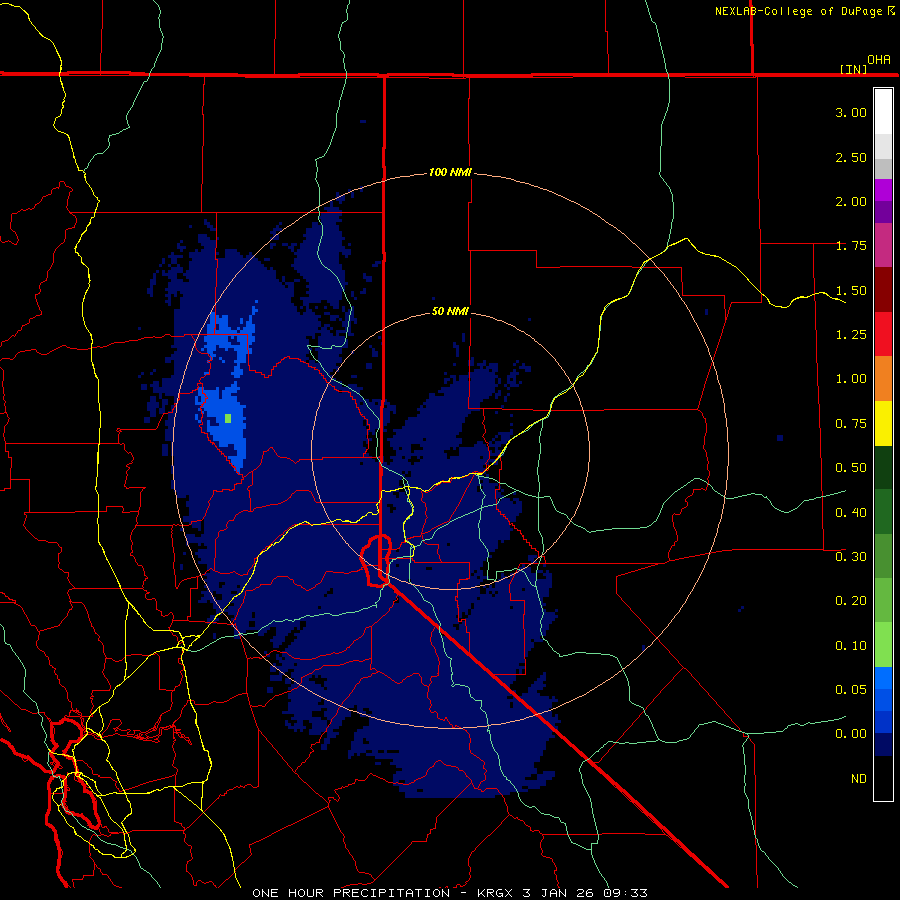Select the 1.50 legend value
This screenshot has width=900, height=900.
pos(851,290)
